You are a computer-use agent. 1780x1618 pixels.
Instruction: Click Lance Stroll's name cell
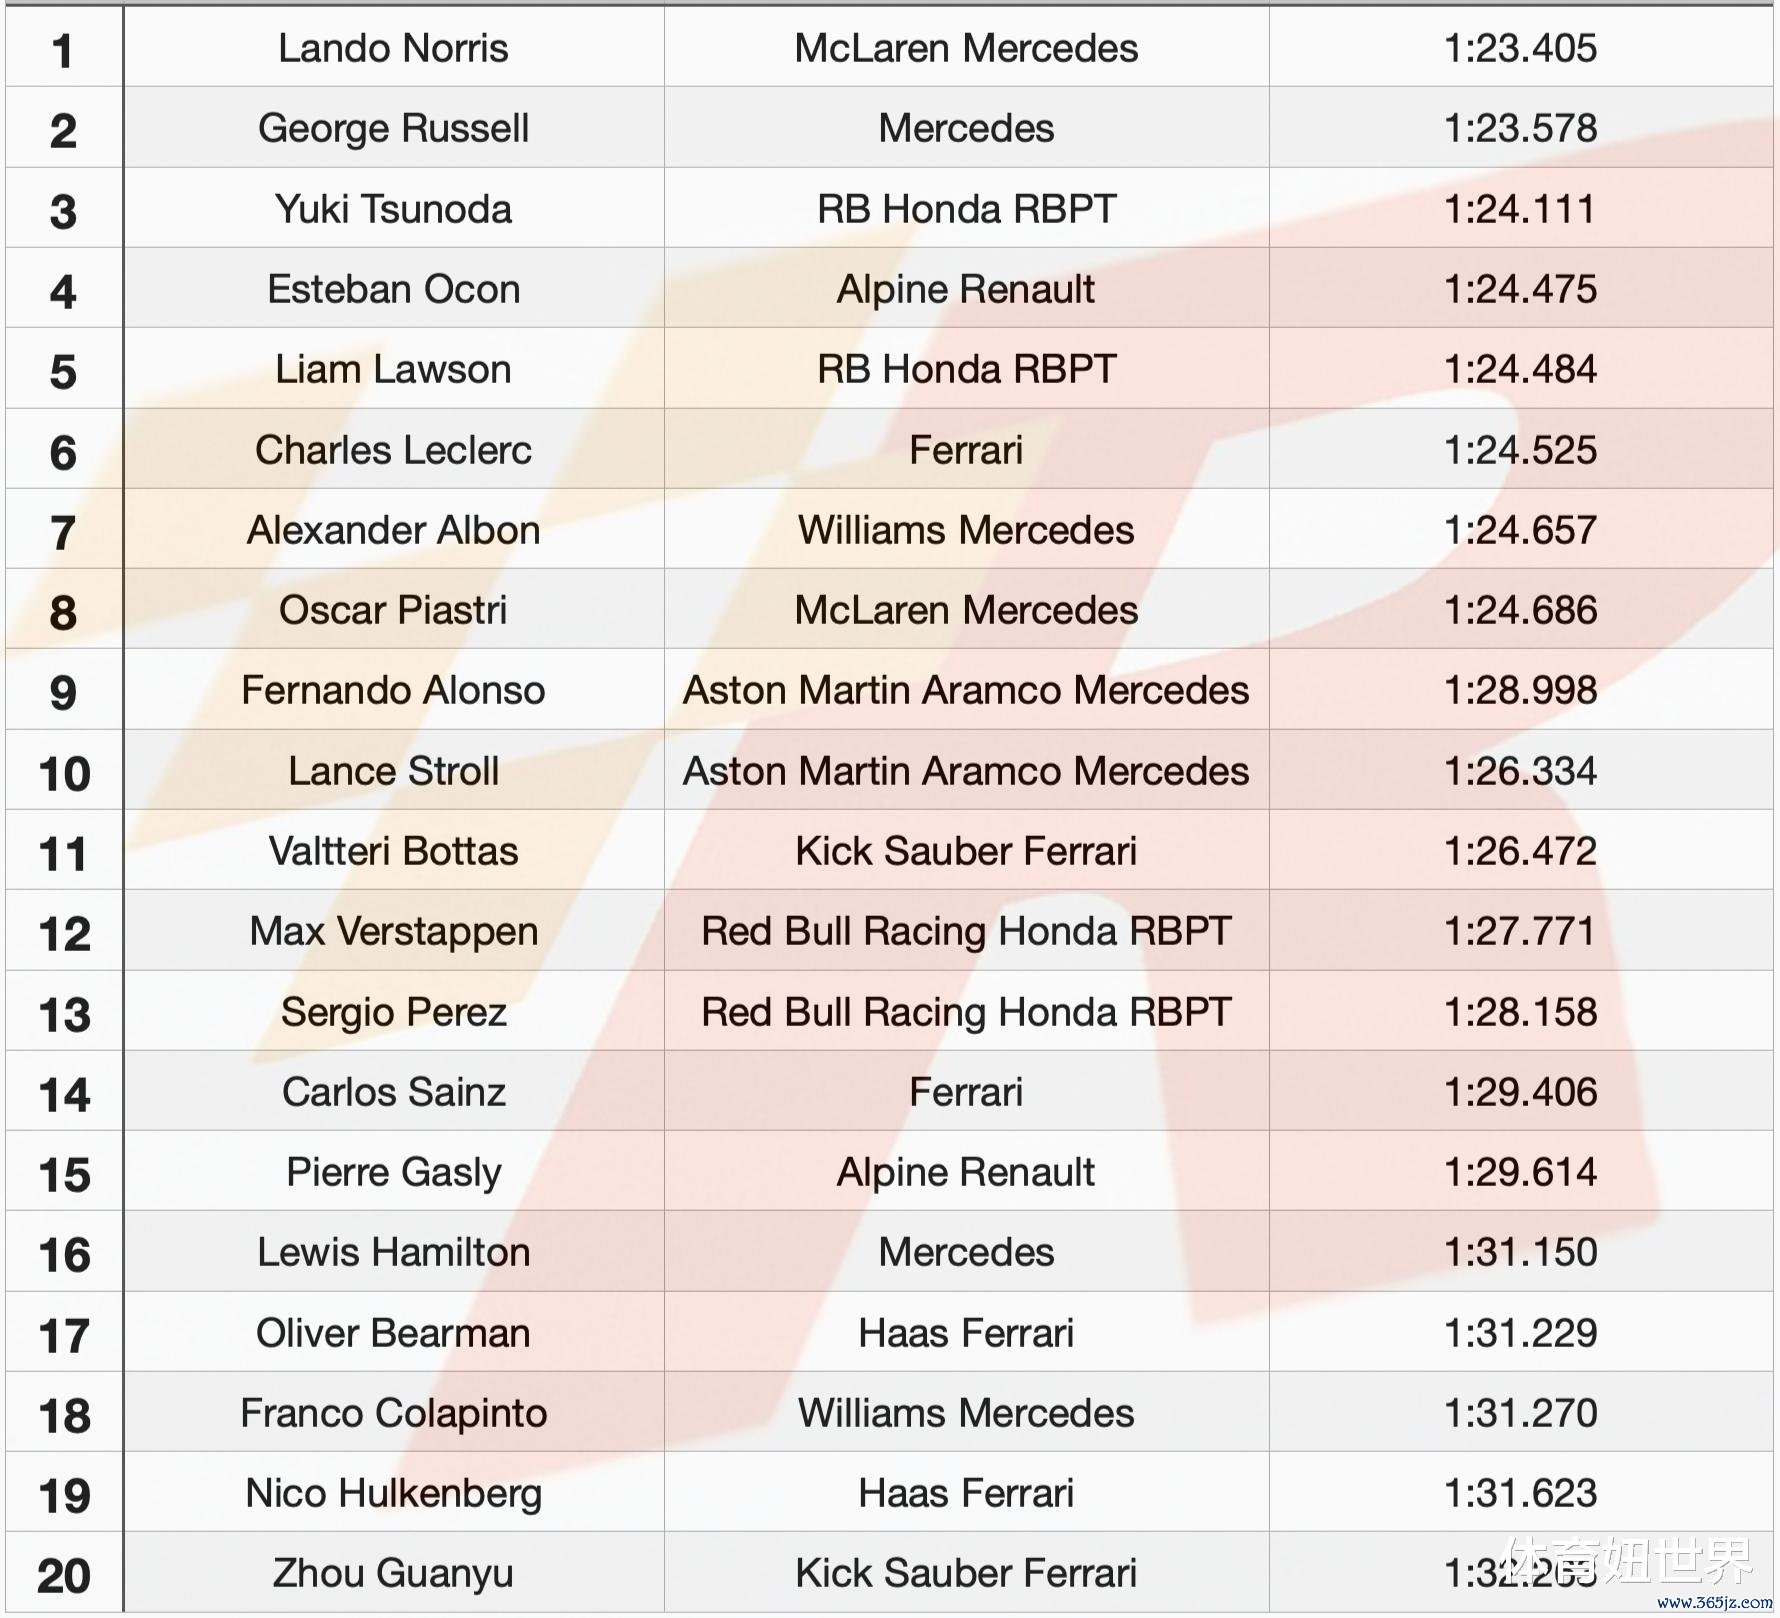pos(393,771)
